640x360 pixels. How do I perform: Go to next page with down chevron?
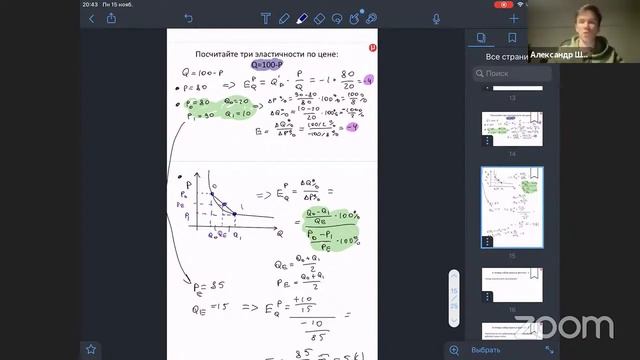454,321
